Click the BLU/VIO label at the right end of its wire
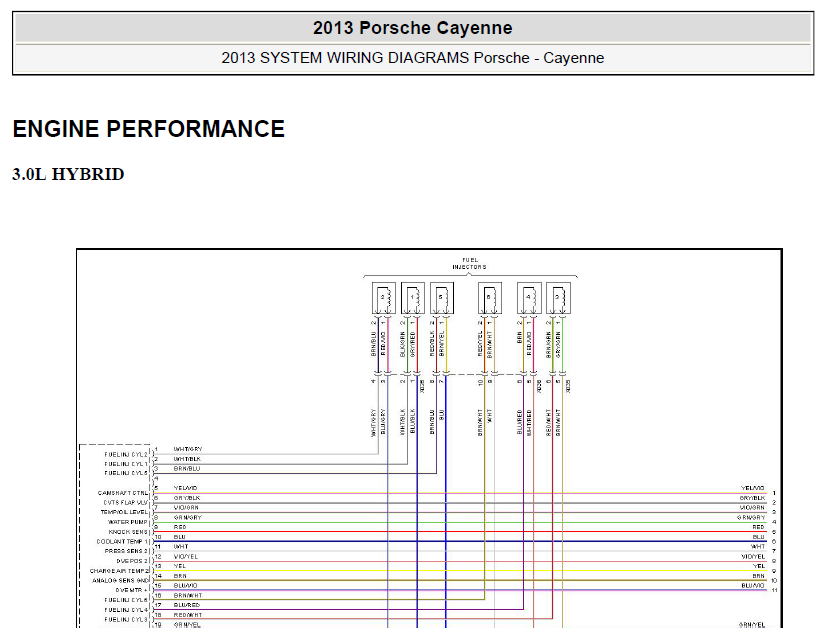The width and height of the screenshot is (818, 628). click(x=753, y=586)
